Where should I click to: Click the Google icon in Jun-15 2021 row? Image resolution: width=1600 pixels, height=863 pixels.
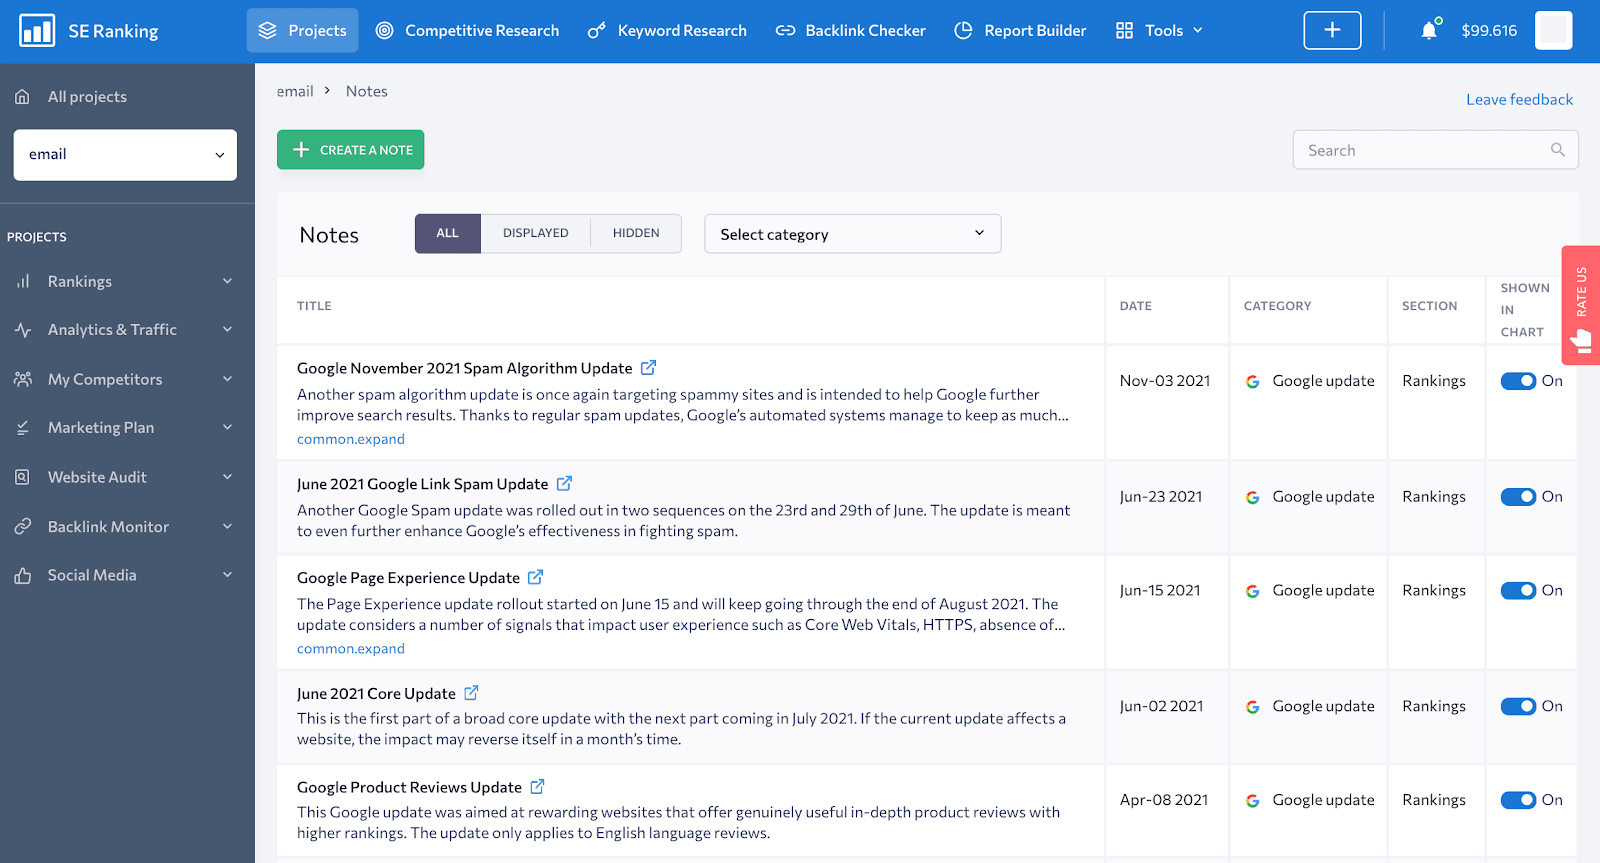click(x=1252, y=592)
